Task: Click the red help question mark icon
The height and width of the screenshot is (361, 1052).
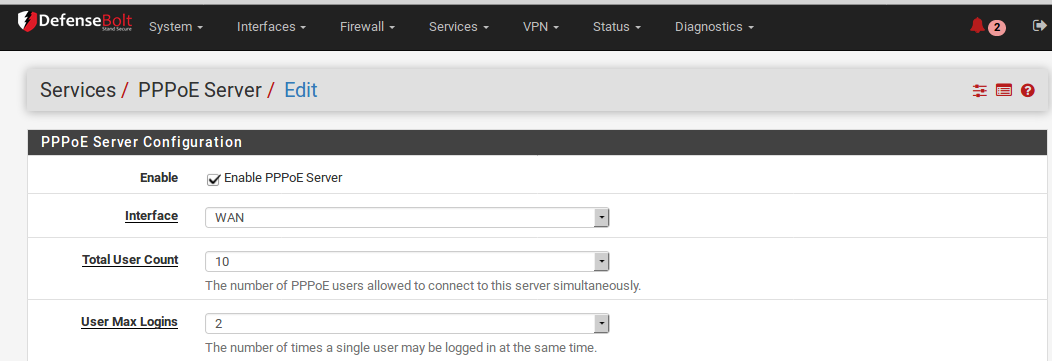Action: coord(1027,90)
